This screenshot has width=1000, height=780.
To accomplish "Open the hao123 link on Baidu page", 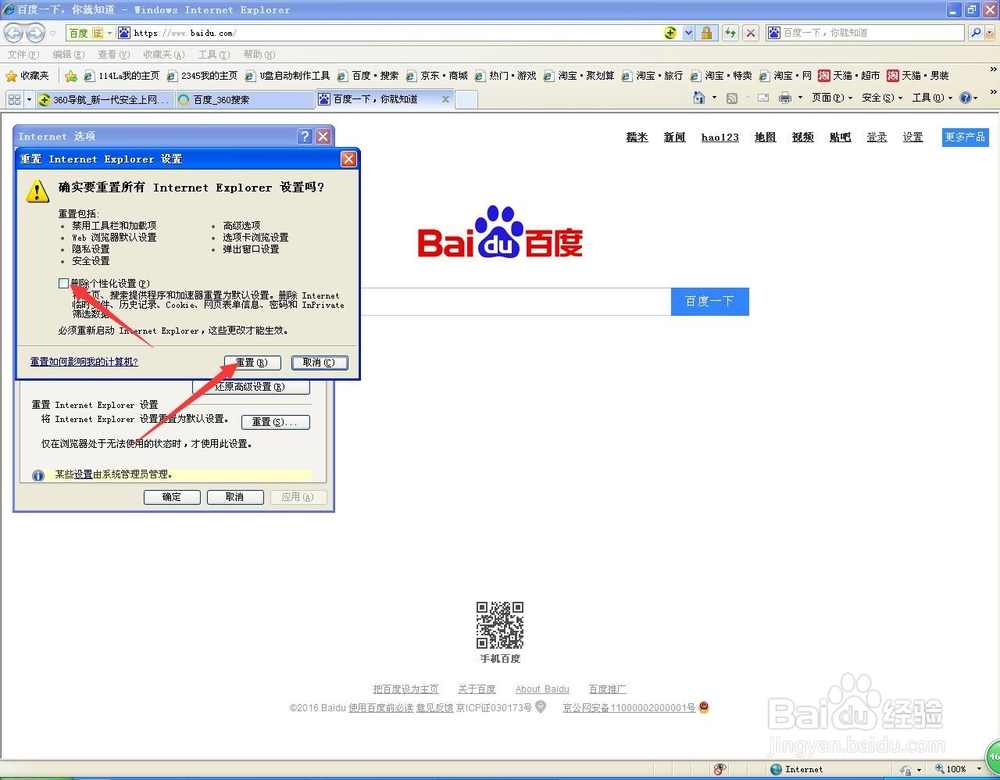I will (x=720, y=137).
